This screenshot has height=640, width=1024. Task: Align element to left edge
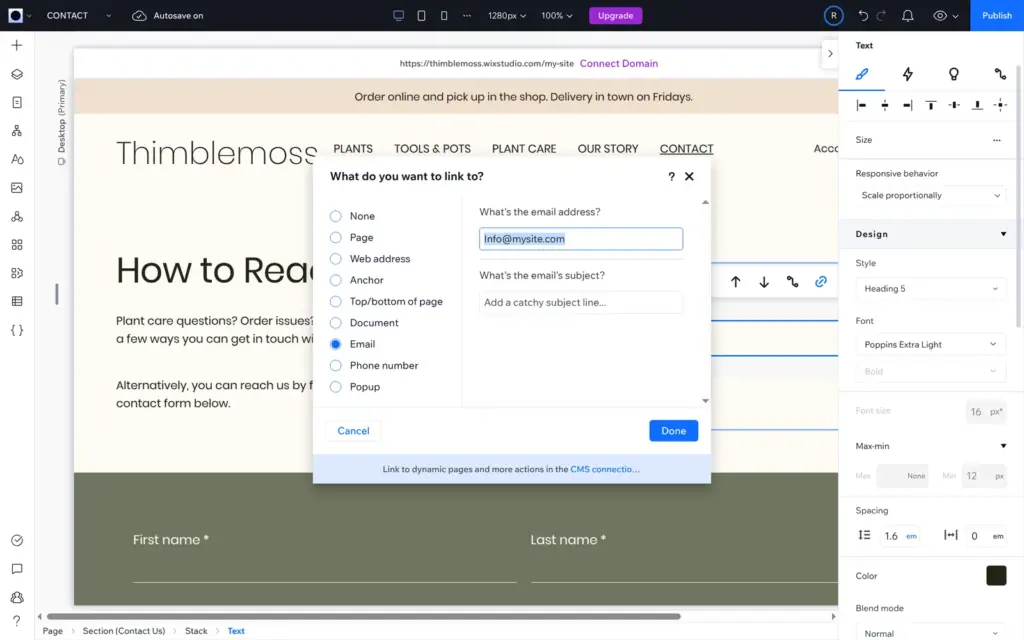pyautogui.click(x=861, y=105)
